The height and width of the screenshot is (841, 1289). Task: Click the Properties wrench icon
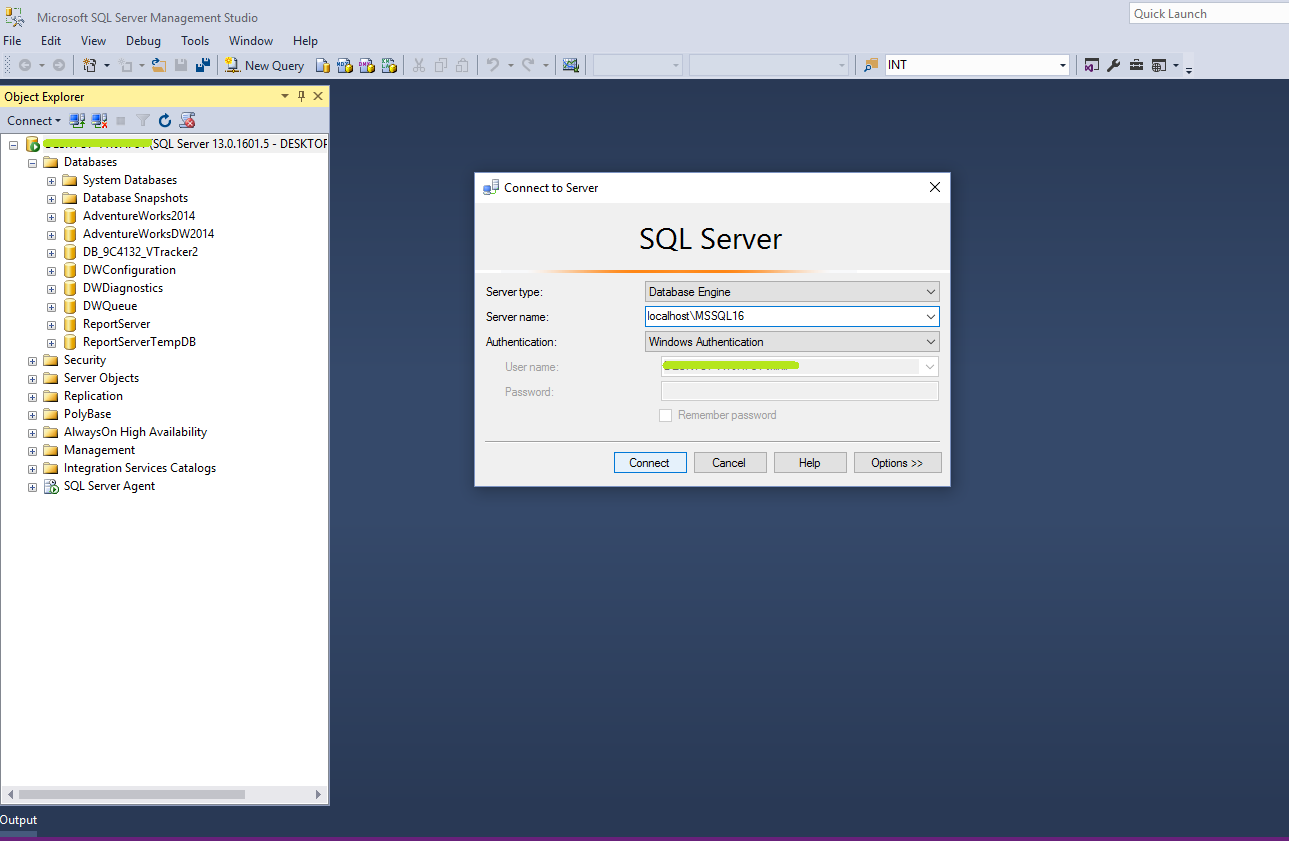[x=1114, y=65]
